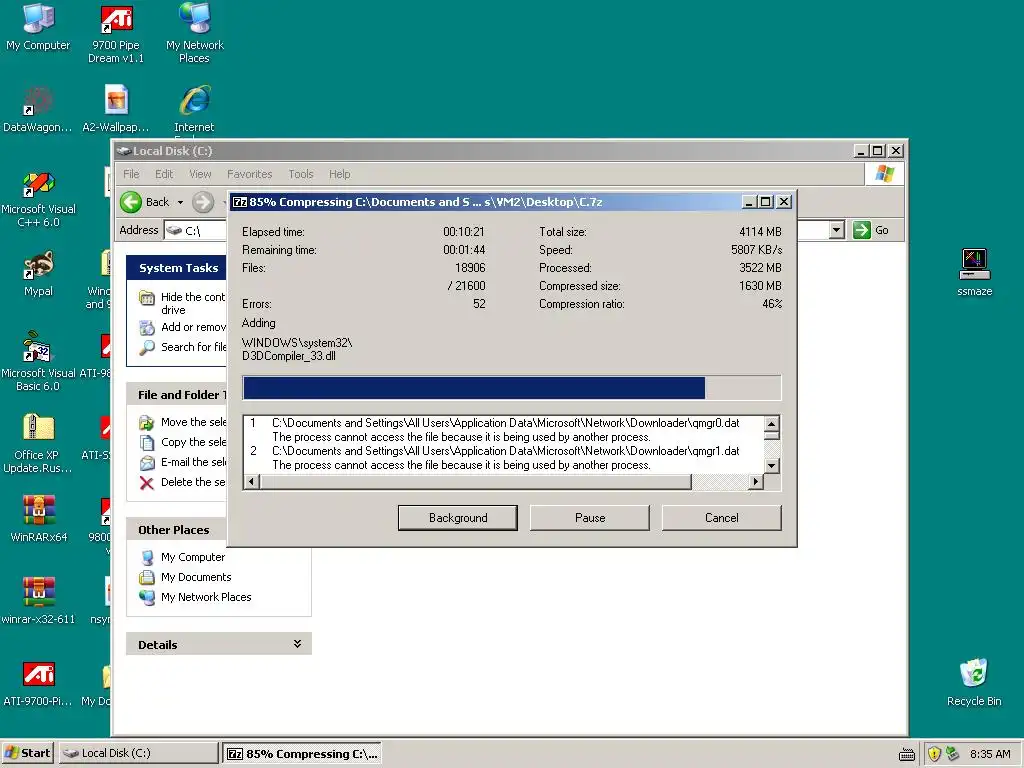Open 9700 Pipe Dream v1.1 shortcut
The height and width of the screenshot is (768, 1024).
click(116, 34)
